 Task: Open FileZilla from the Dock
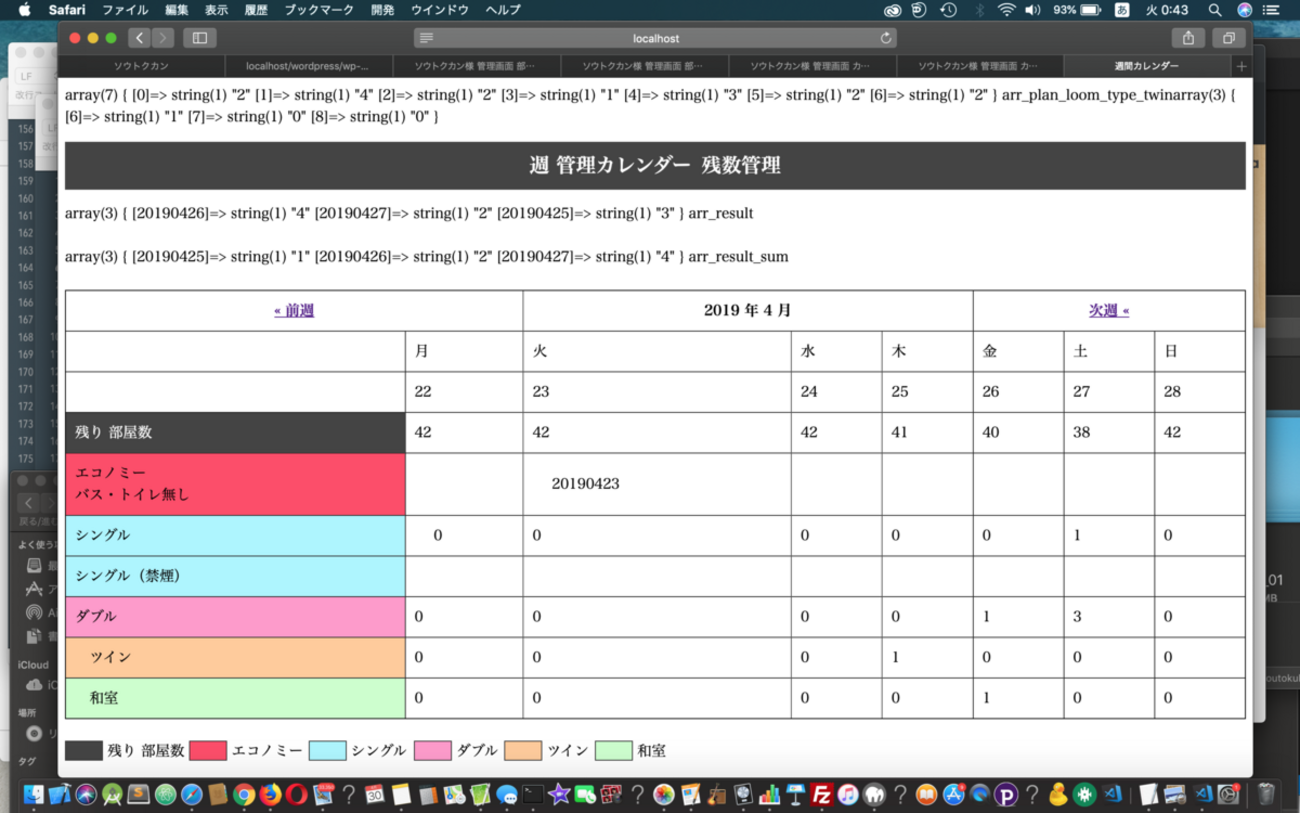coord(822,795)
